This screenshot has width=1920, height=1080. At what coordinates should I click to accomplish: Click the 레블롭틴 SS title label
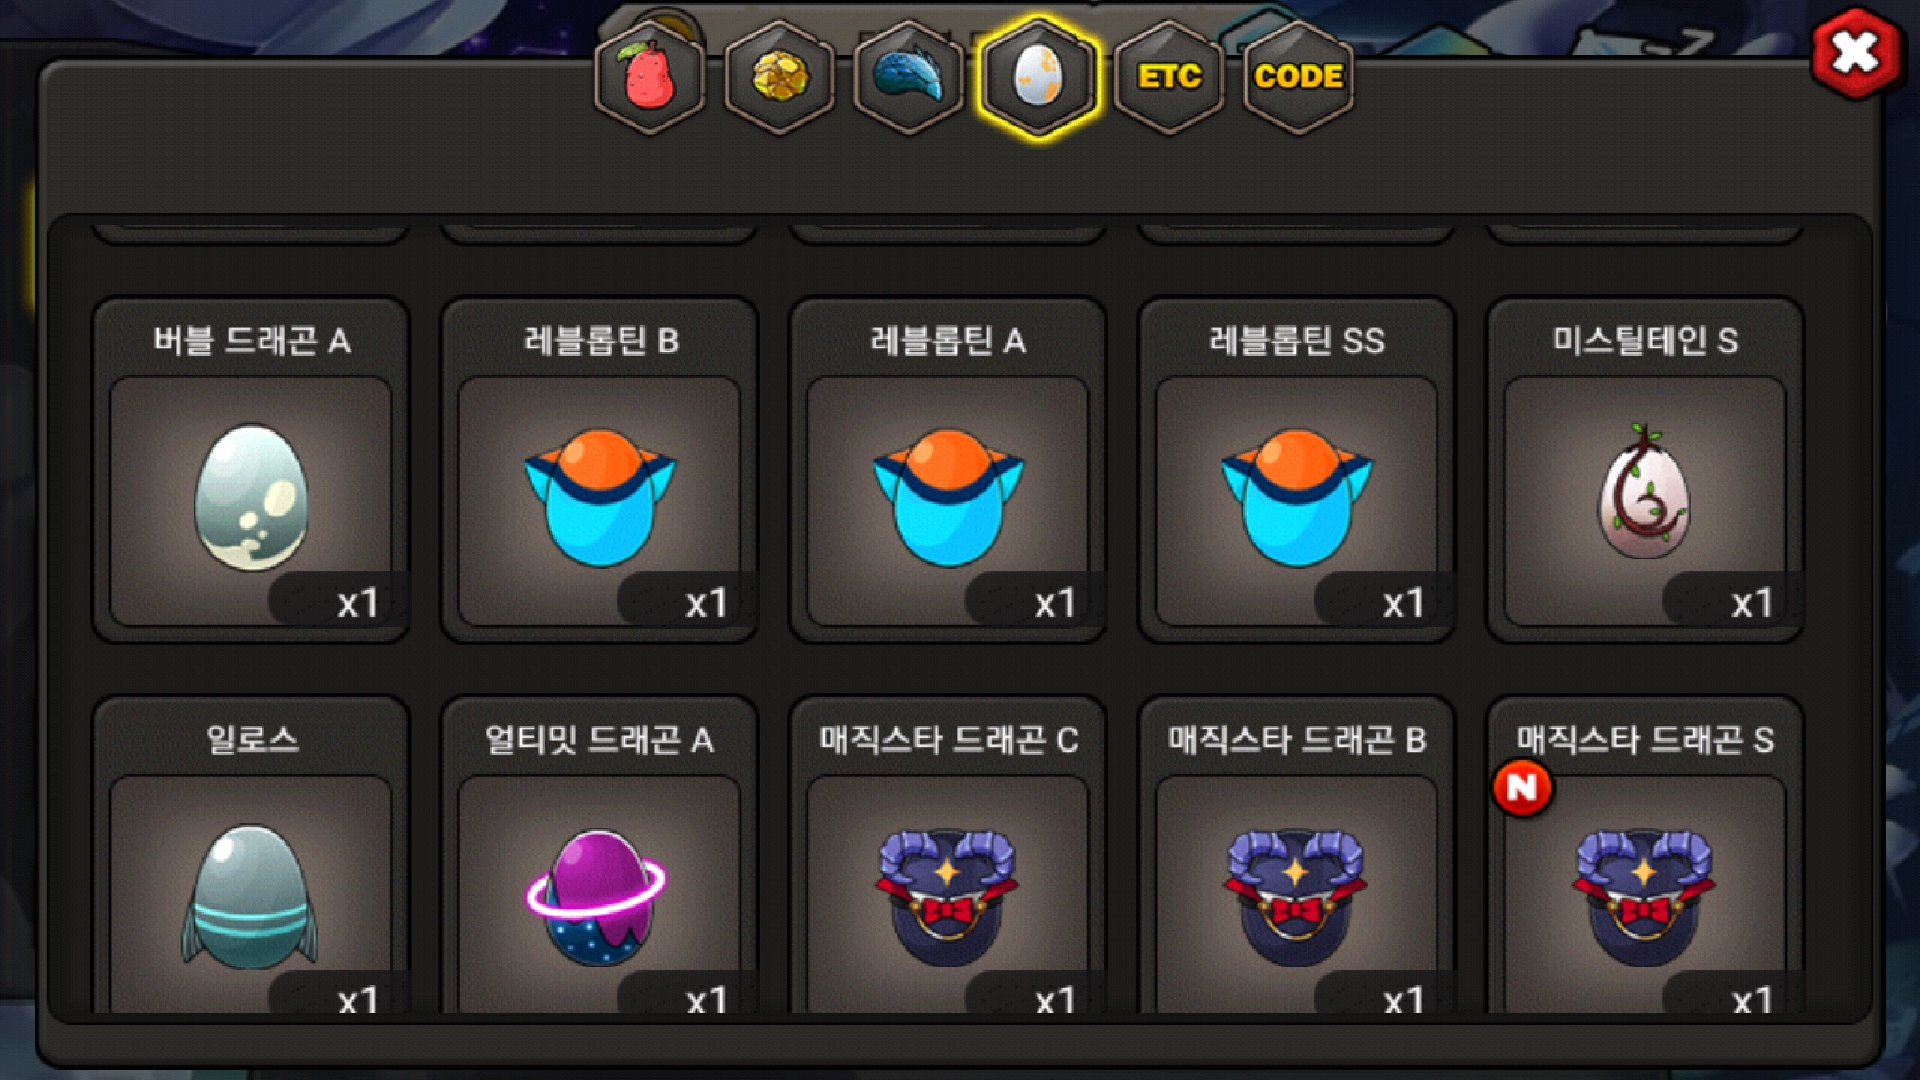1297,341
